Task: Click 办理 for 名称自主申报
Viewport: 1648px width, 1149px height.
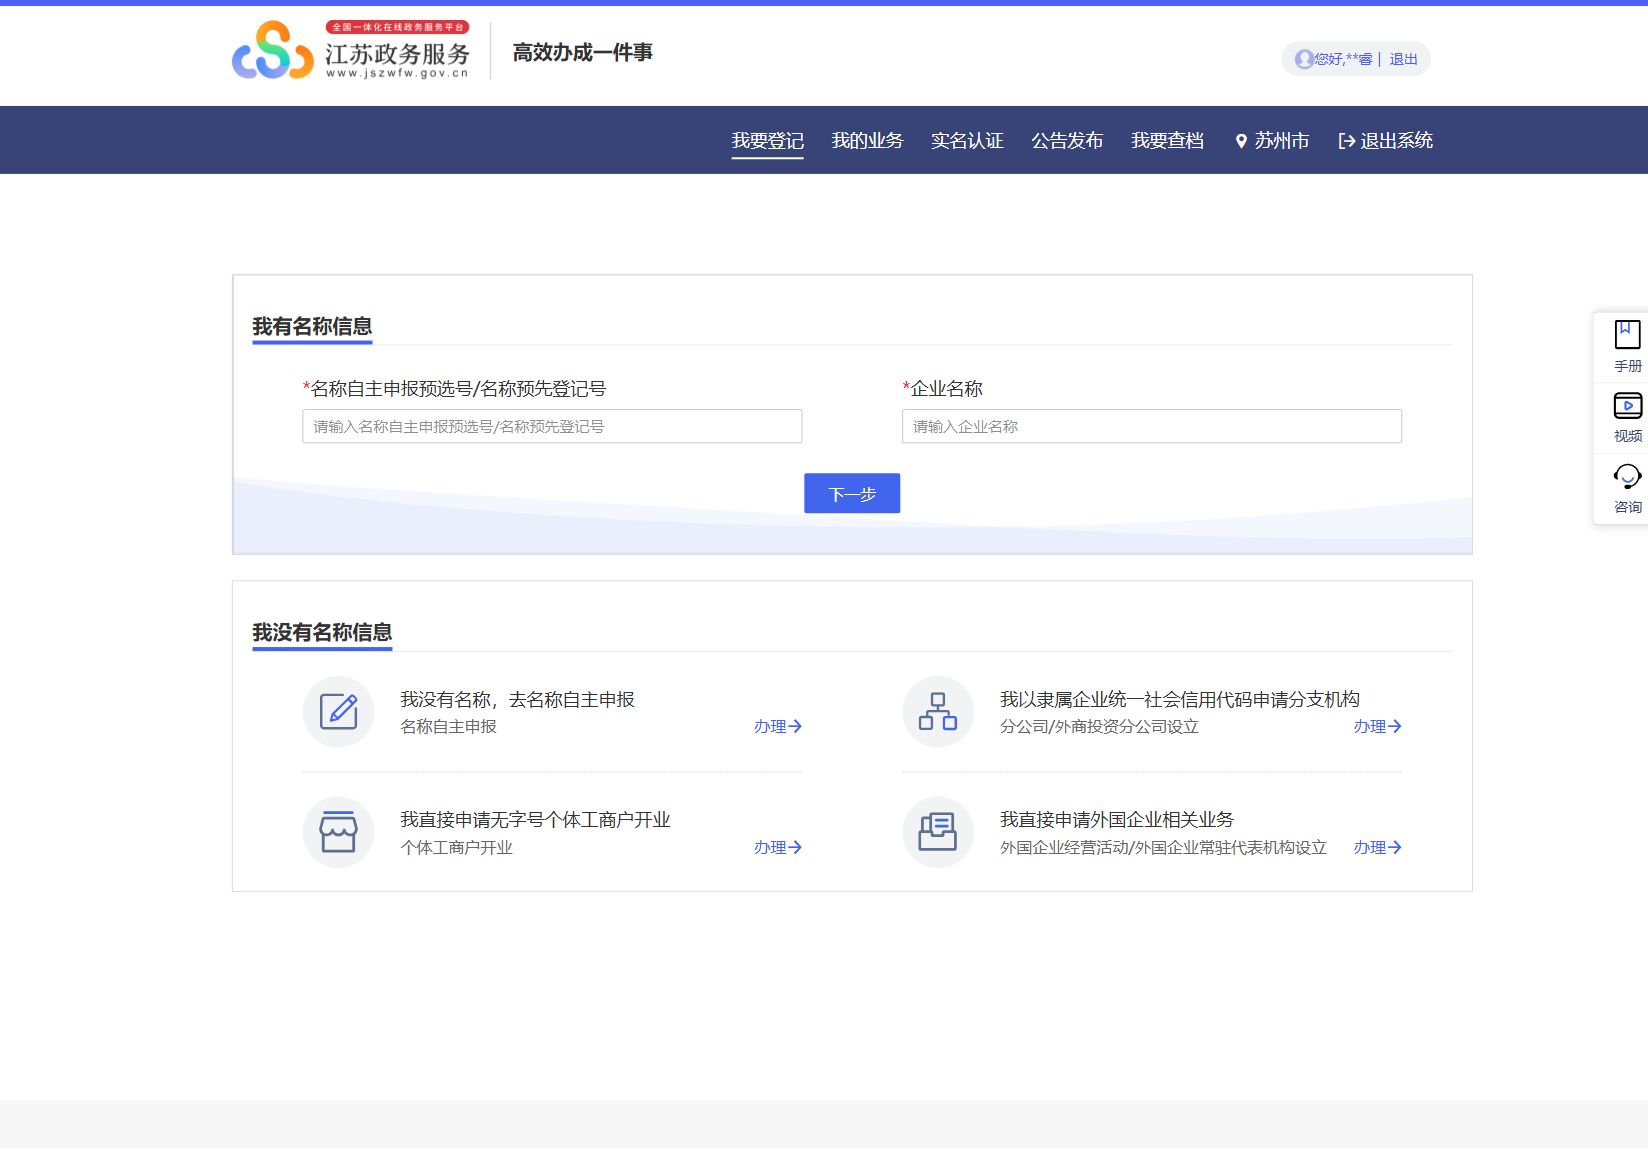Action: pyautogui.click(x=778, y=727)
